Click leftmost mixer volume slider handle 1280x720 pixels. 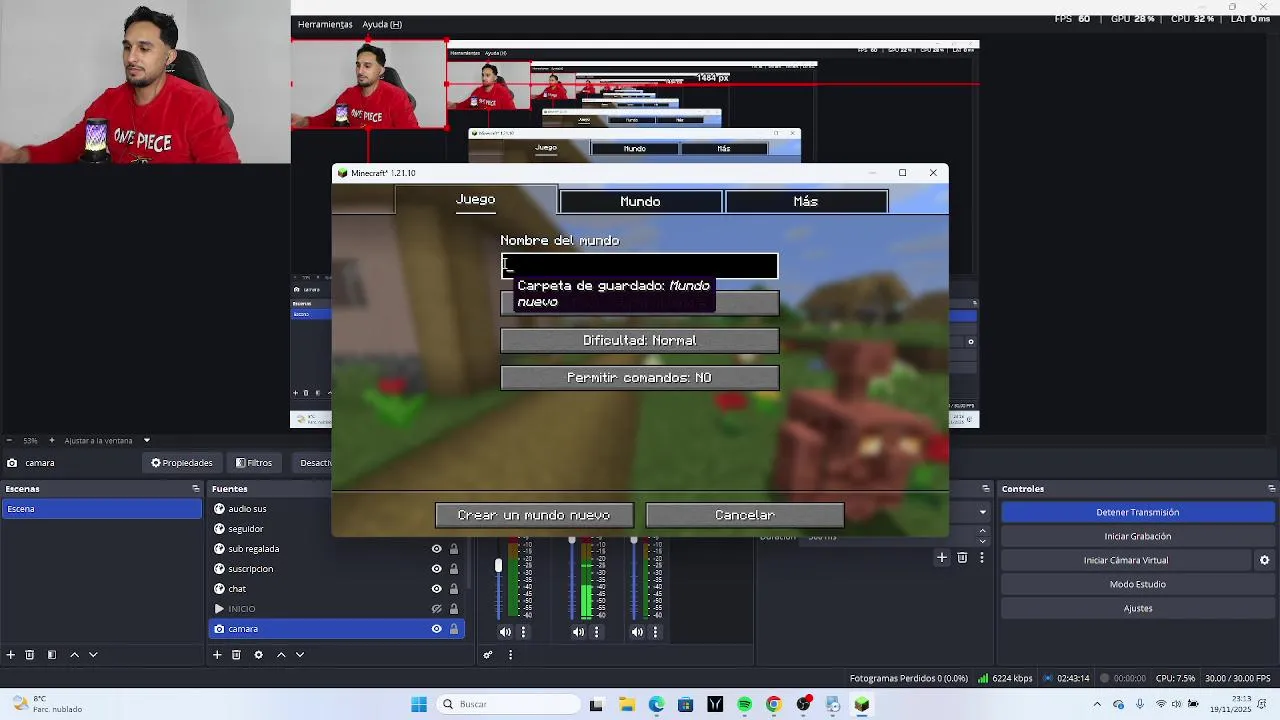tap(498, 566)
